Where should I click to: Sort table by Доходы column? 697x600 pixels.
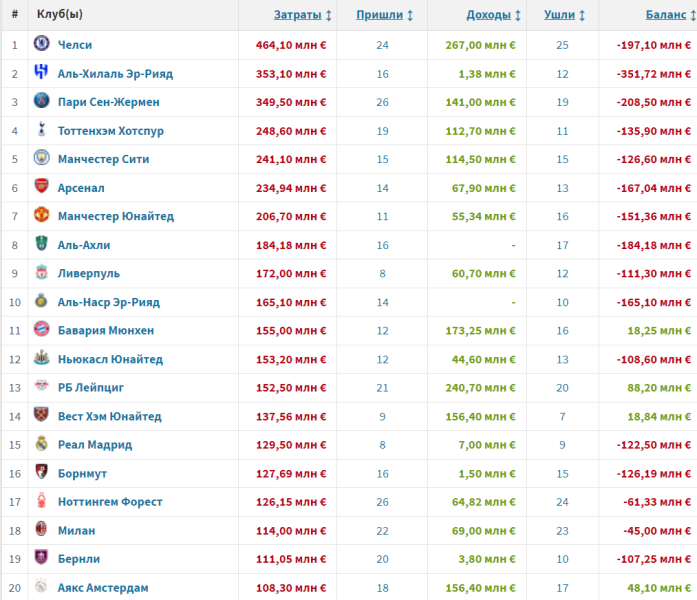494,15
